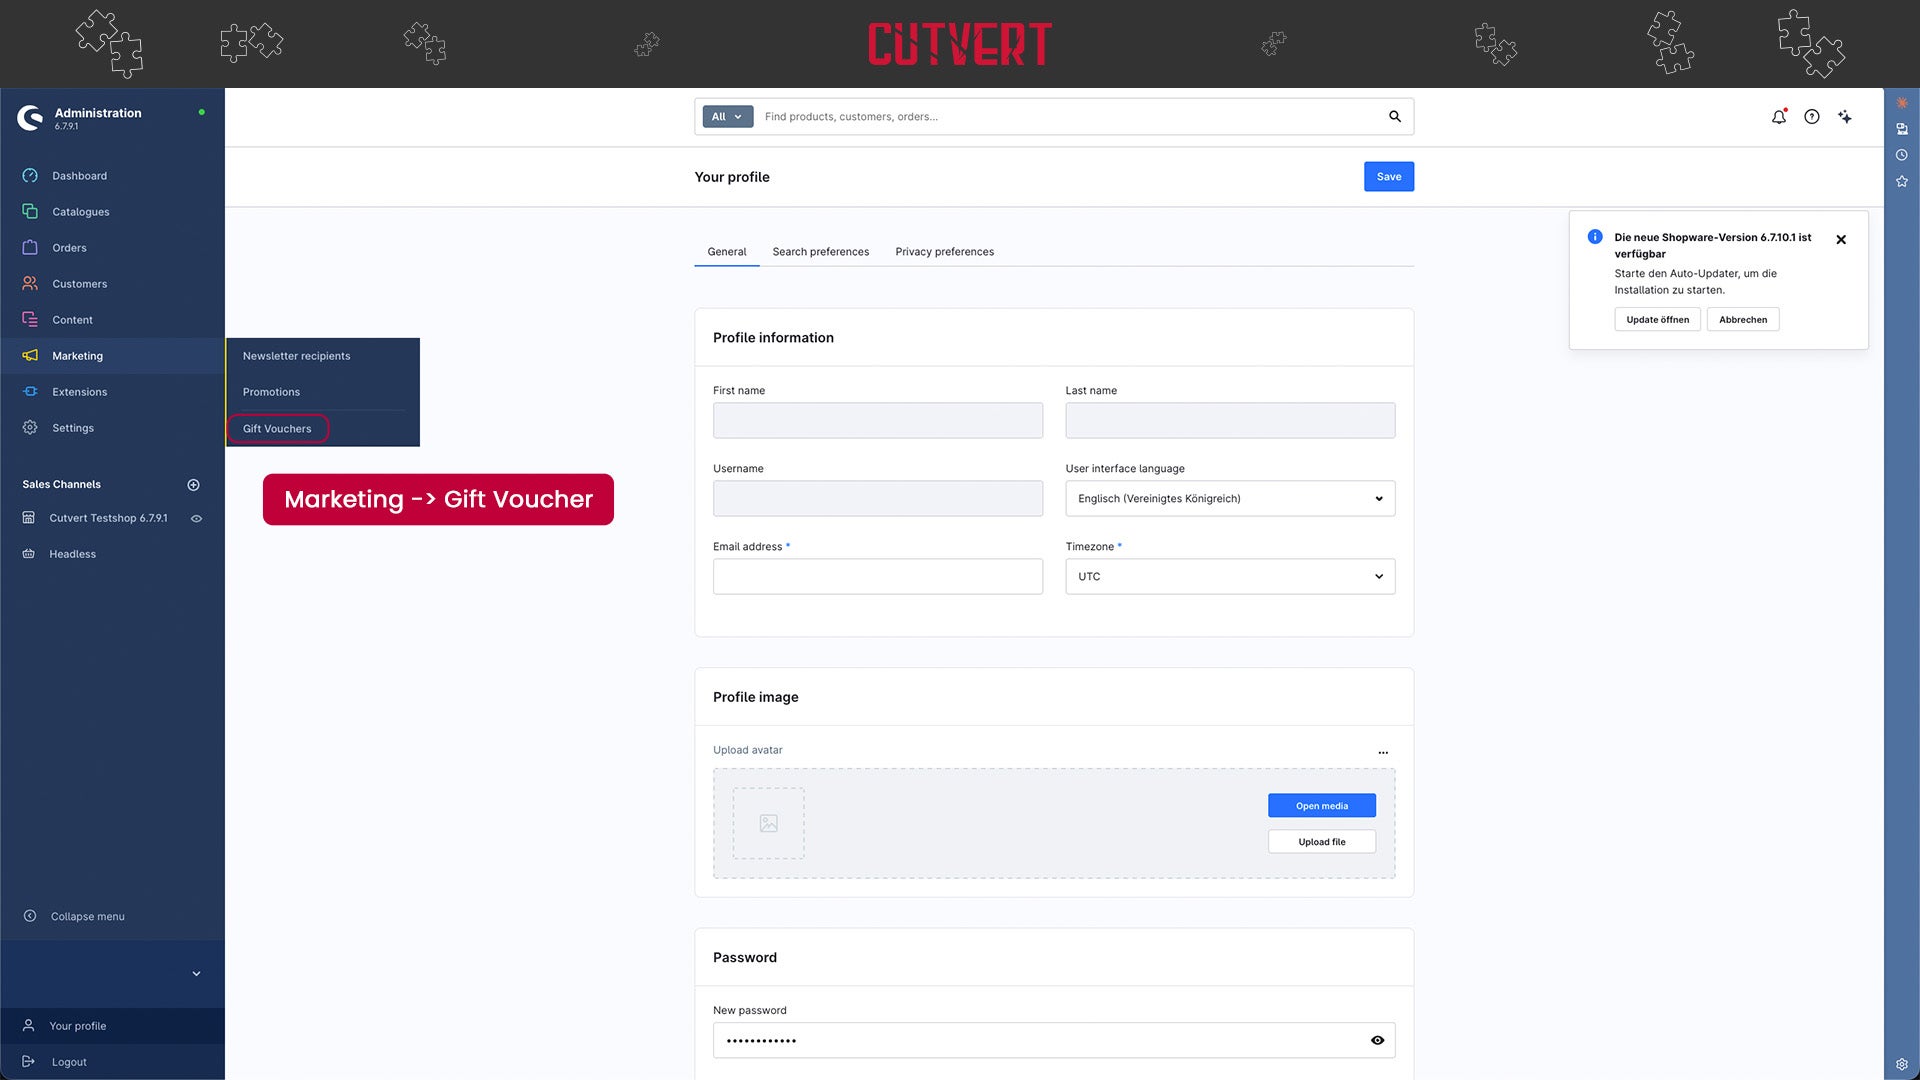Image resolution: width=1920 pixels, height=1080 pixels.
Task: Focus the Email address field
Action: click(878, 577)
